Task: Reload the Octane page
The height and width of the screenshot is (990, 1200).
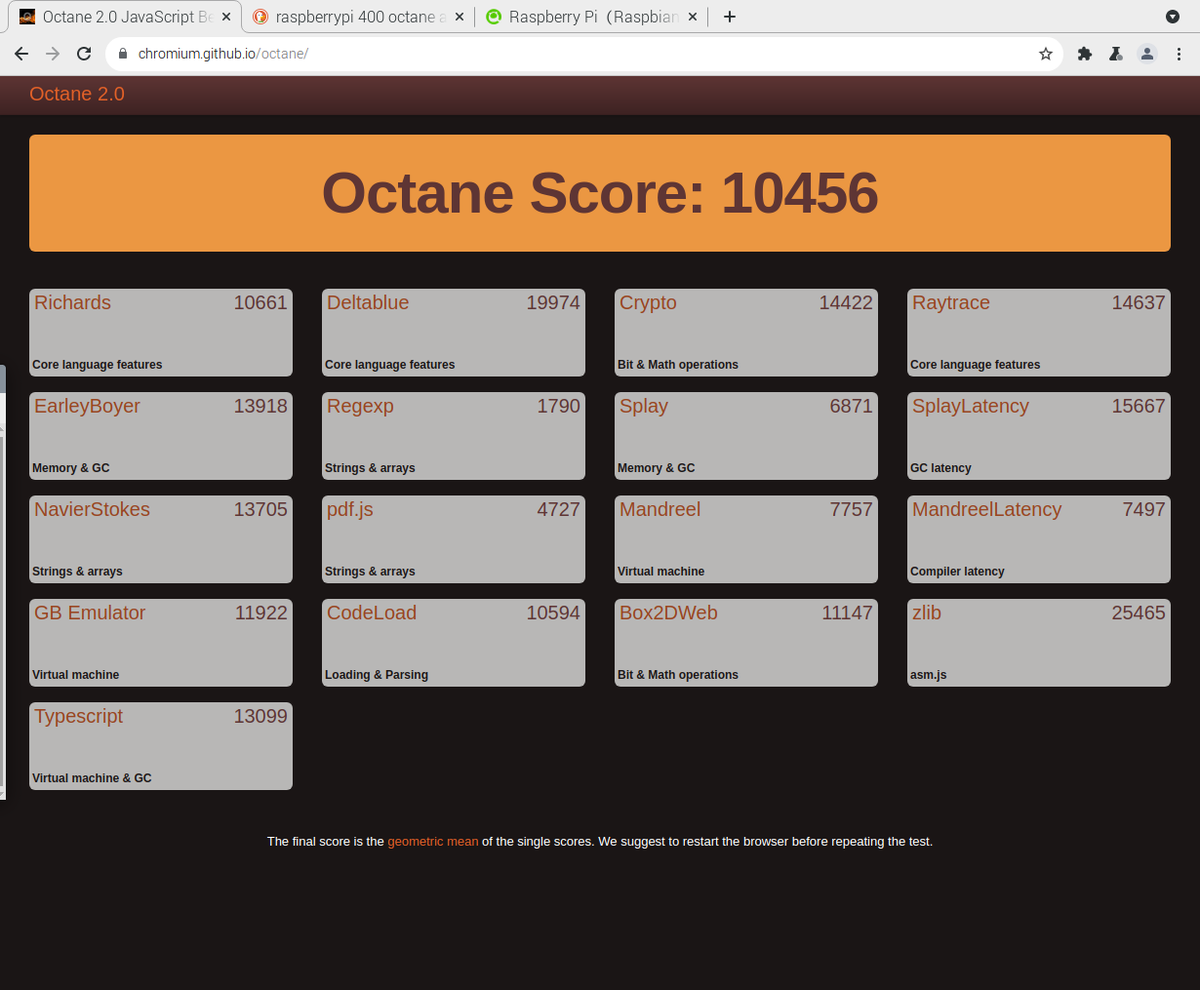Action: point(84,54)
